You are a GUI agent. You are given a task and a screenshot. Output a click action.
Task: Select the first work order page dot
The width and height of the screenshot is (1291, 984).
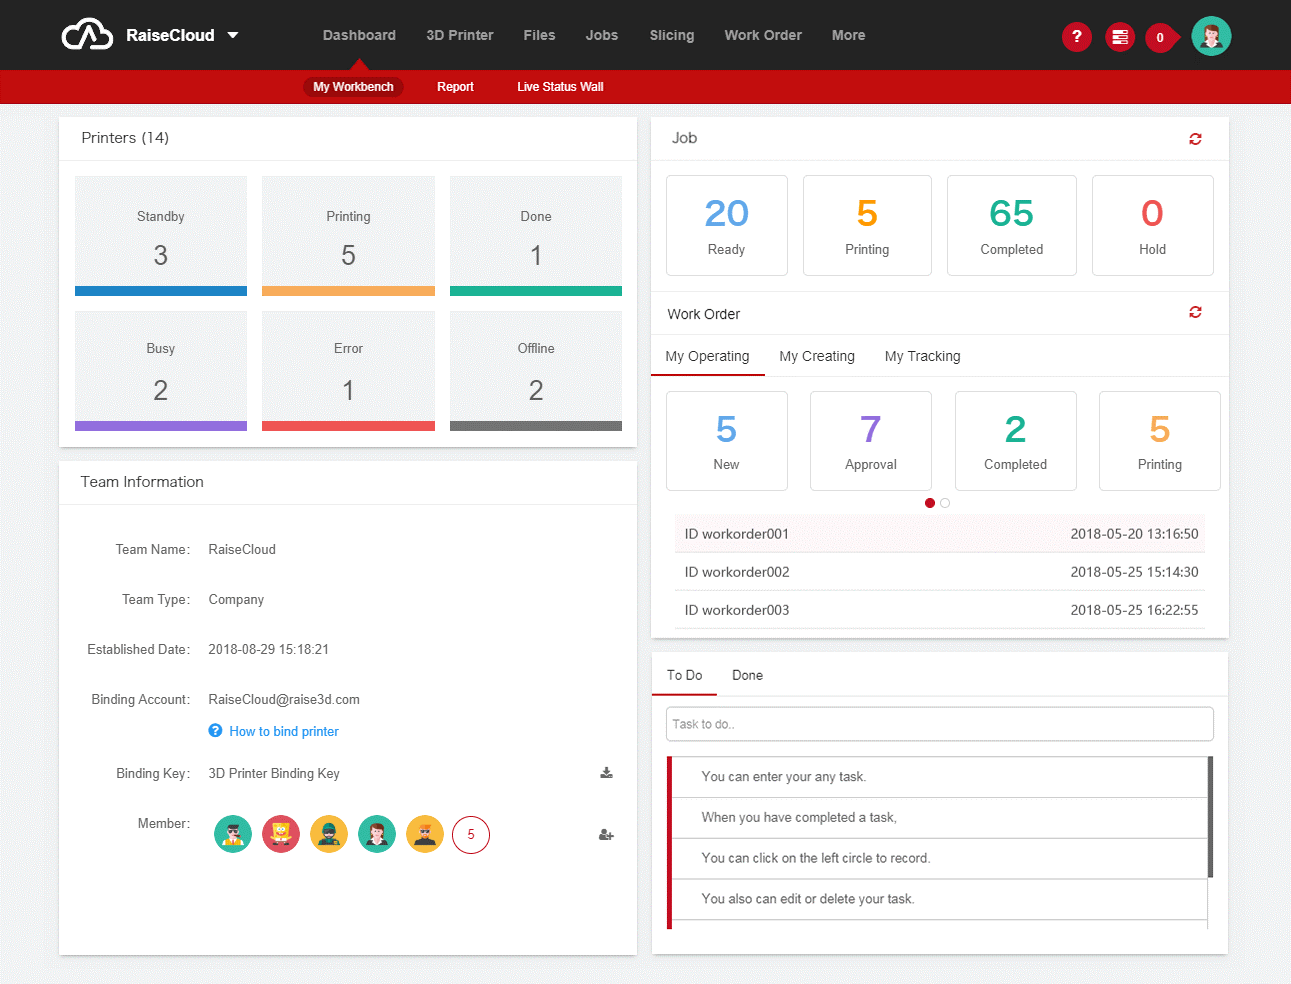(x=930, y=503)
